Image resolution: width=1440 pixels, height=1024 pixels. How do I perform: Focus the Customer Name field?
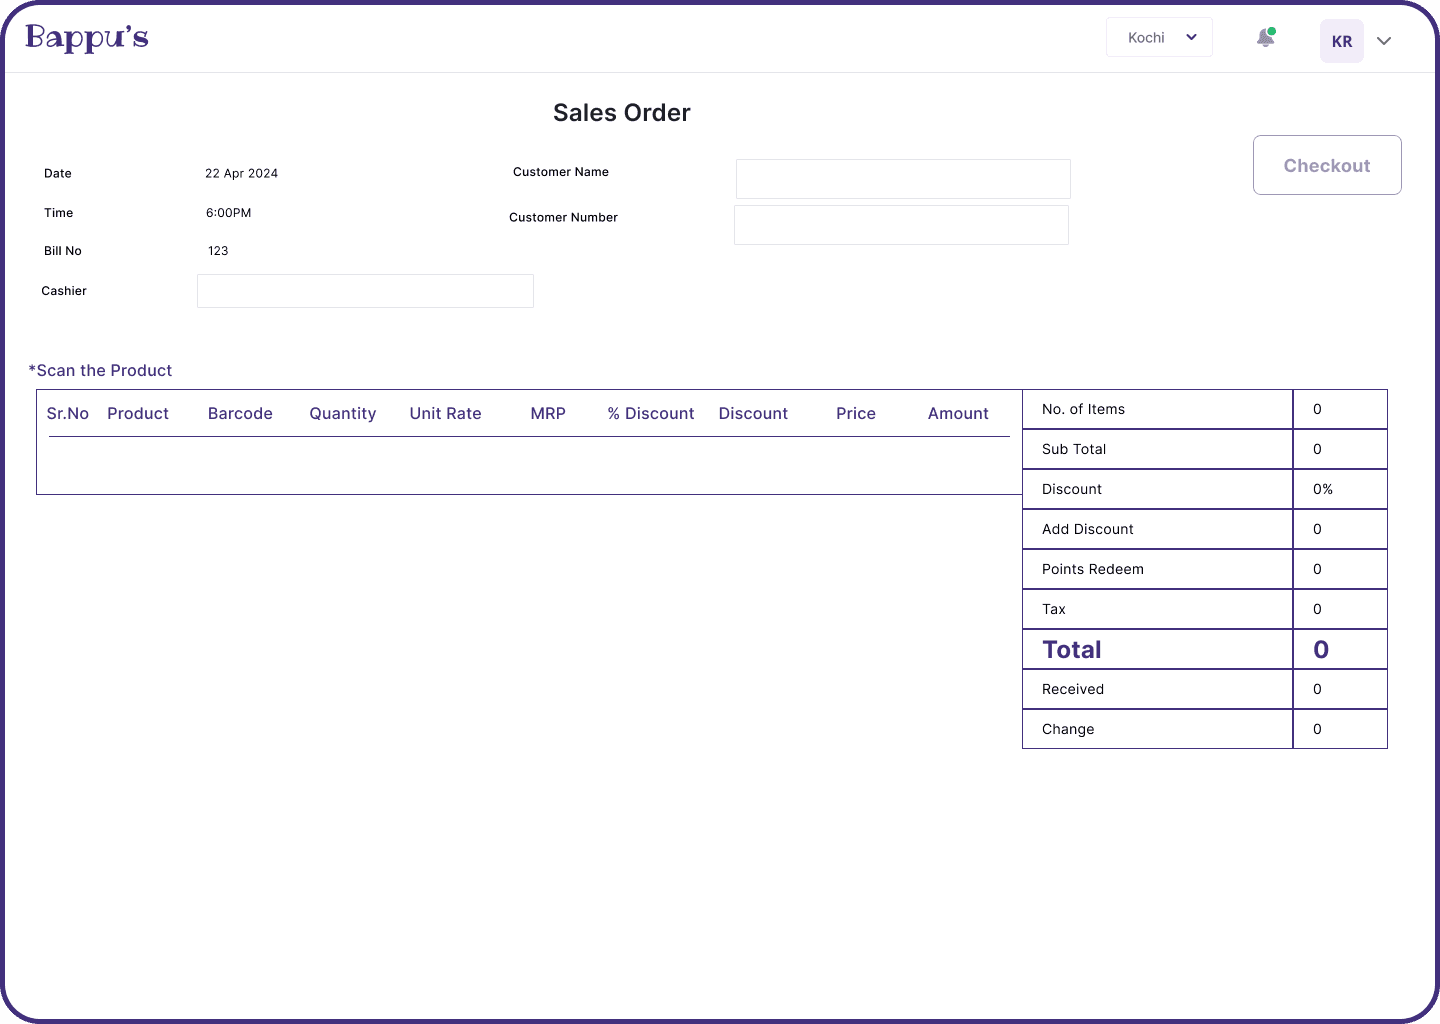[x=903, y=179]
